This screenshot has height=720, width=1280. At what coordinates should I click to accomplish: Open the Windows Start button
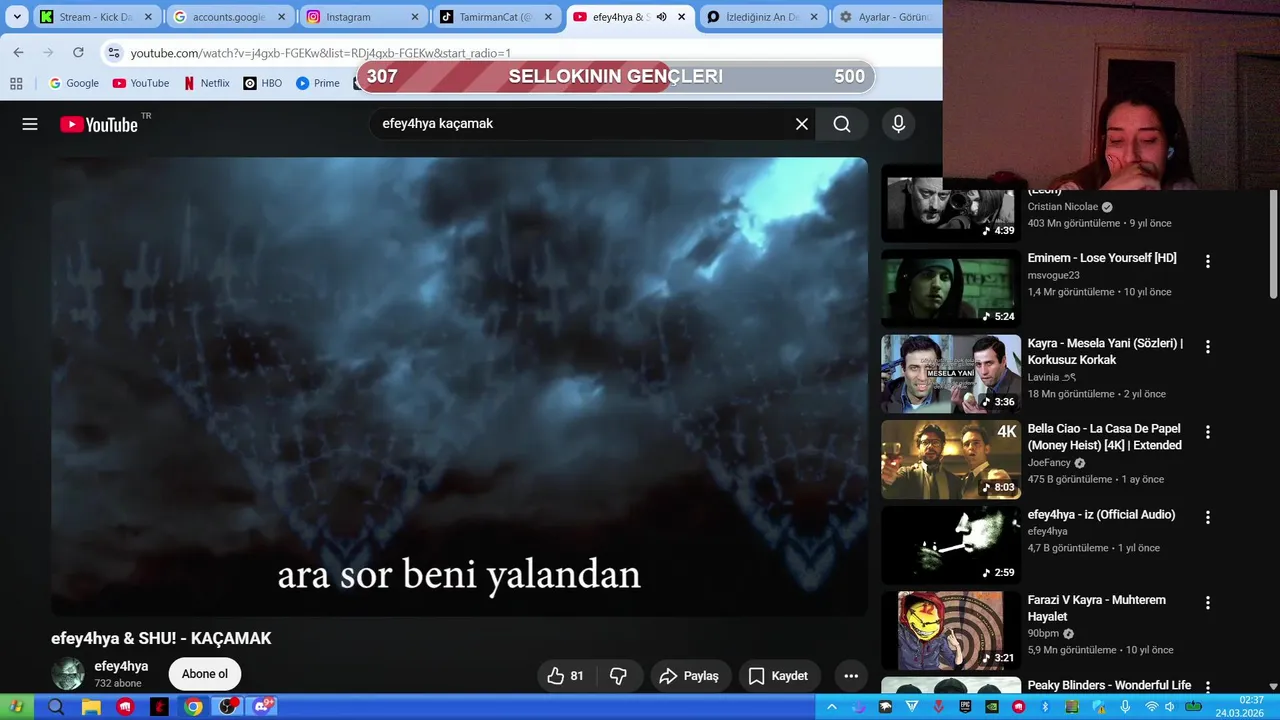(x=16, y=707)
